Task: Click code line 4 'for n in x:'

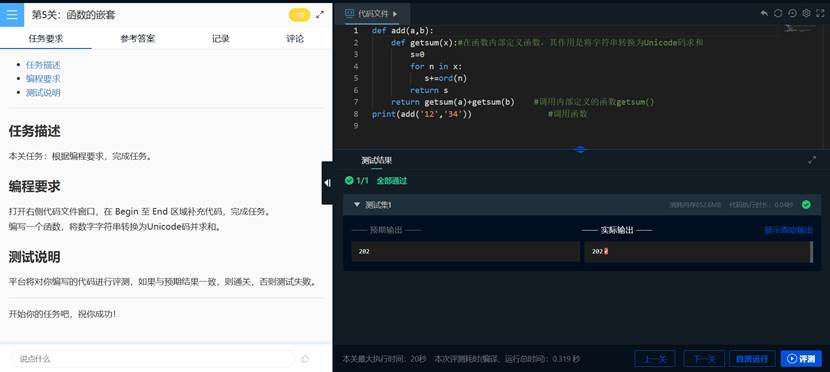Action: [436, 66]
